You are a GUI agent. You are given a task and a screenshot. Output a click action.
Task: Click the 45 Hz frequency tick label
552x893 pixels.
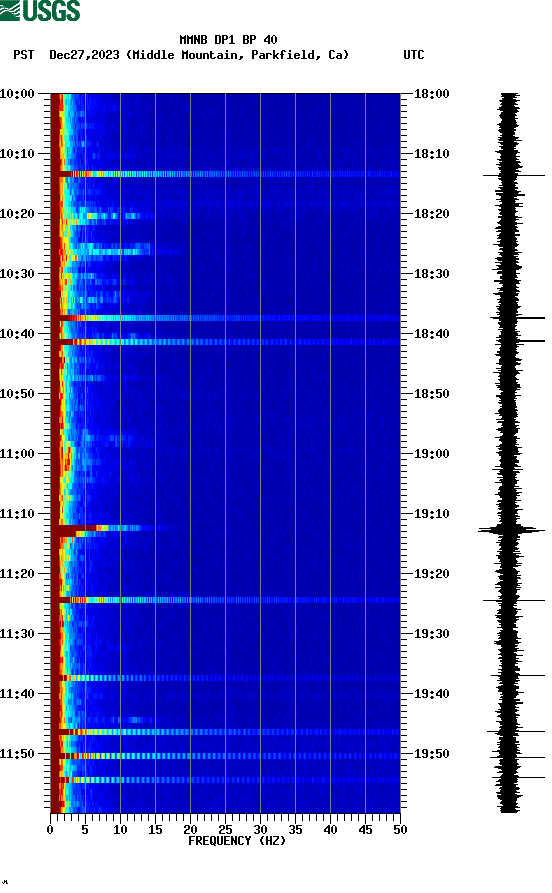[x=365, y=830]
